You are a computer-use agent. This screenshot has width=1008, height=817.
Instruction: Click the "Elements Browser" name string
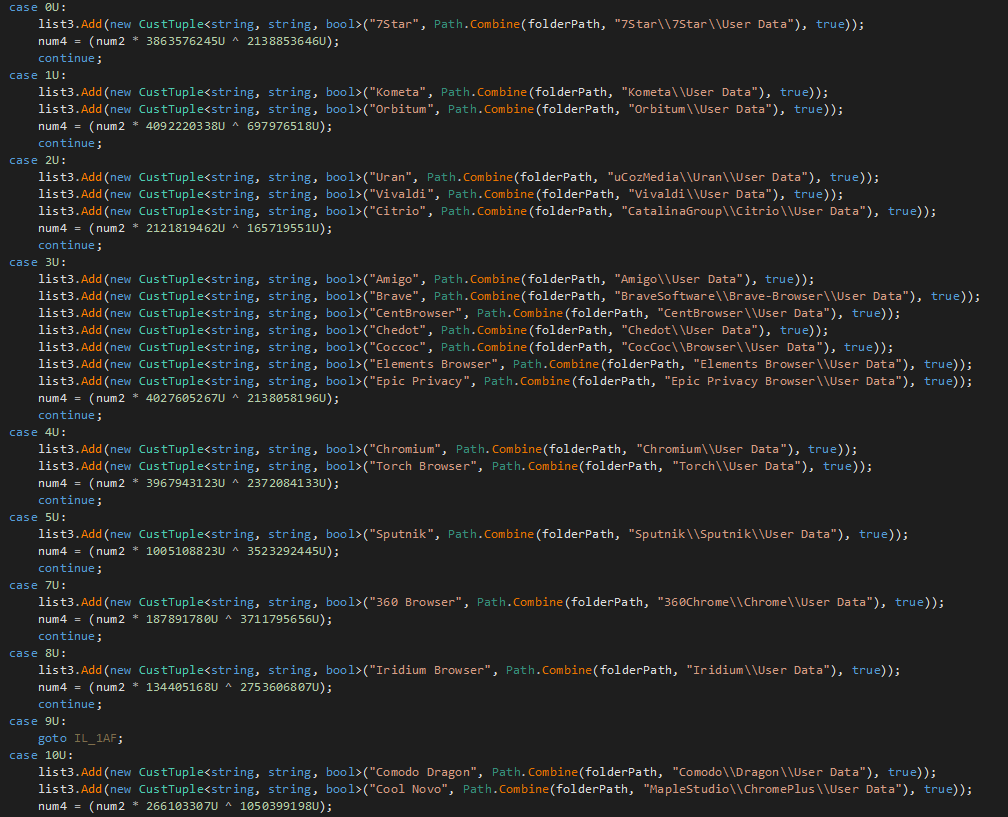pos(433,364)
